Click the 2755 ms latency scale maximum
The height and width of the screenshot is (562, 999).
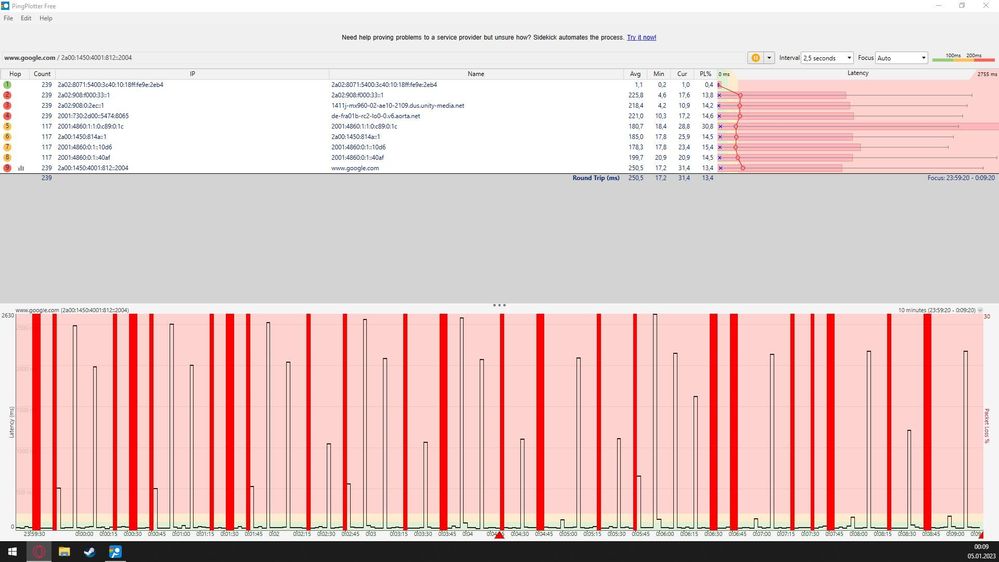987,75
